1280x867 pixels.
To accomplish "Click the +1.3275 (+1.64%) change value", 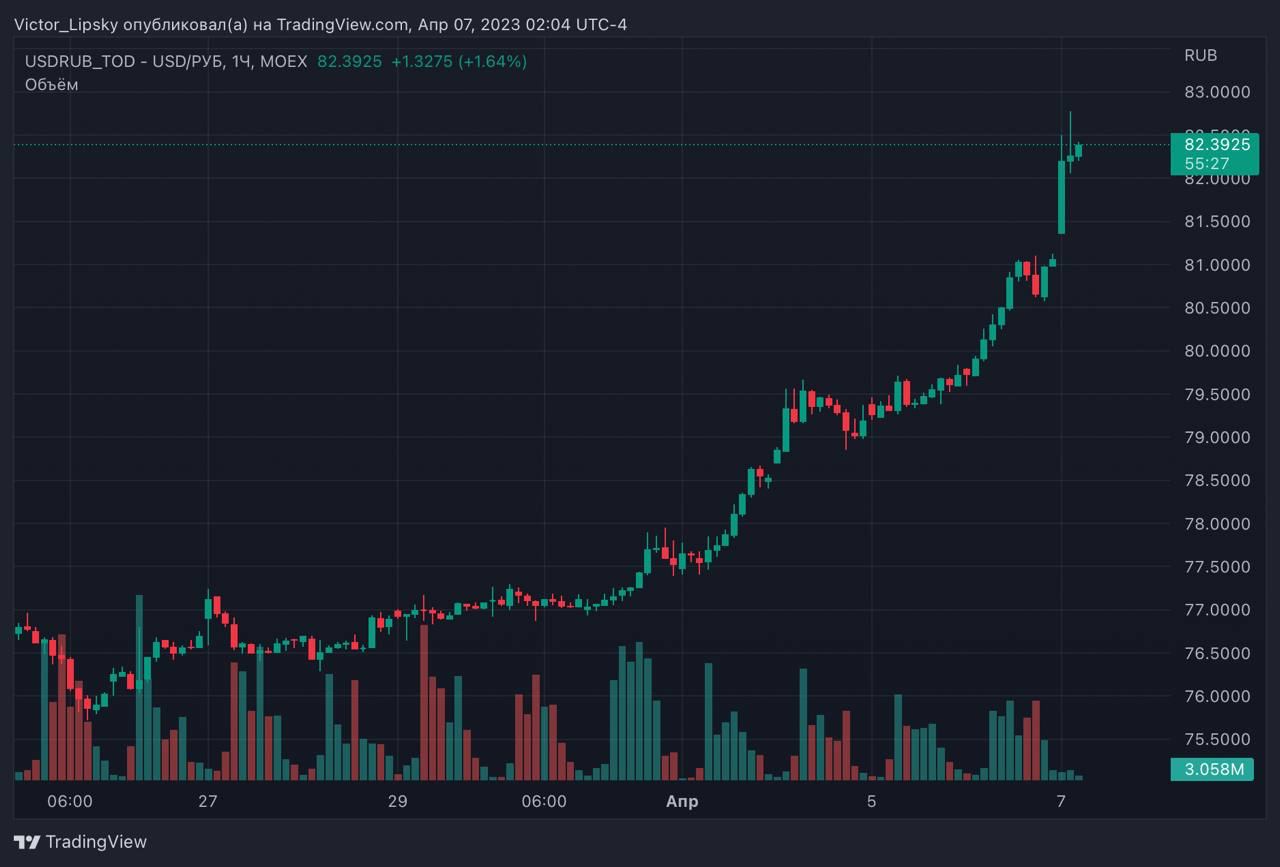I will tap(458, 62).
